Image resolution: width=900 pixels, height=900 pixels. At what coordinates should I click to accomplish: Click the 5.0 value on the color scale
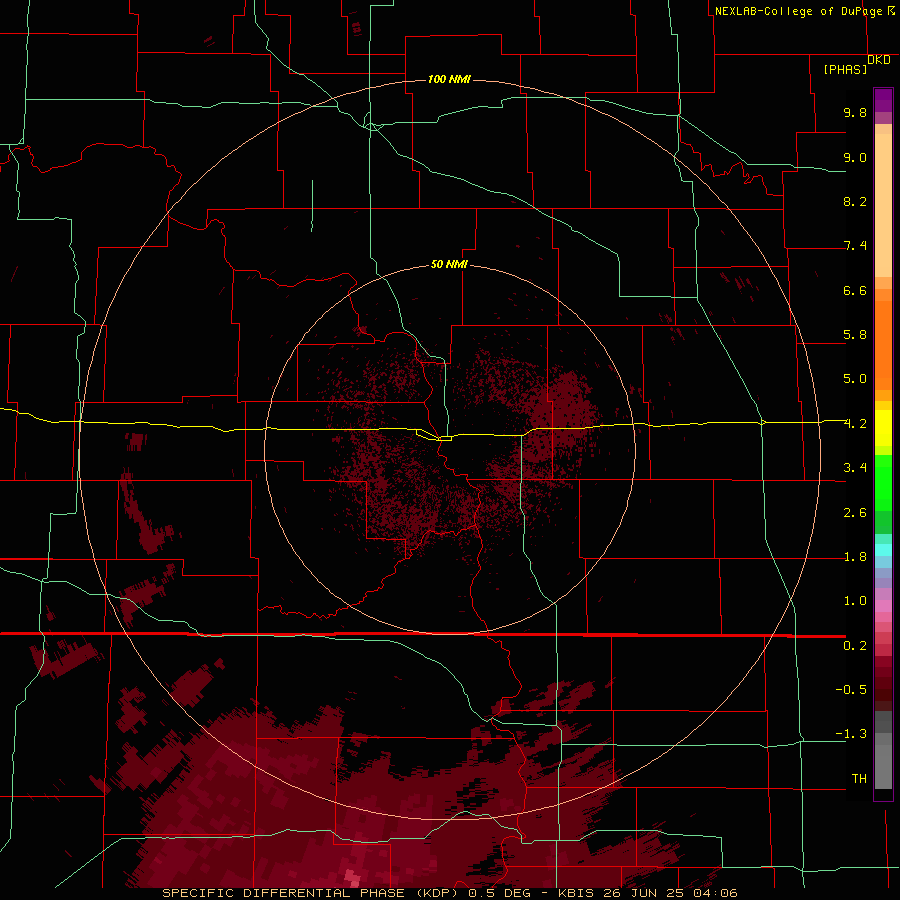coord(855,379)
